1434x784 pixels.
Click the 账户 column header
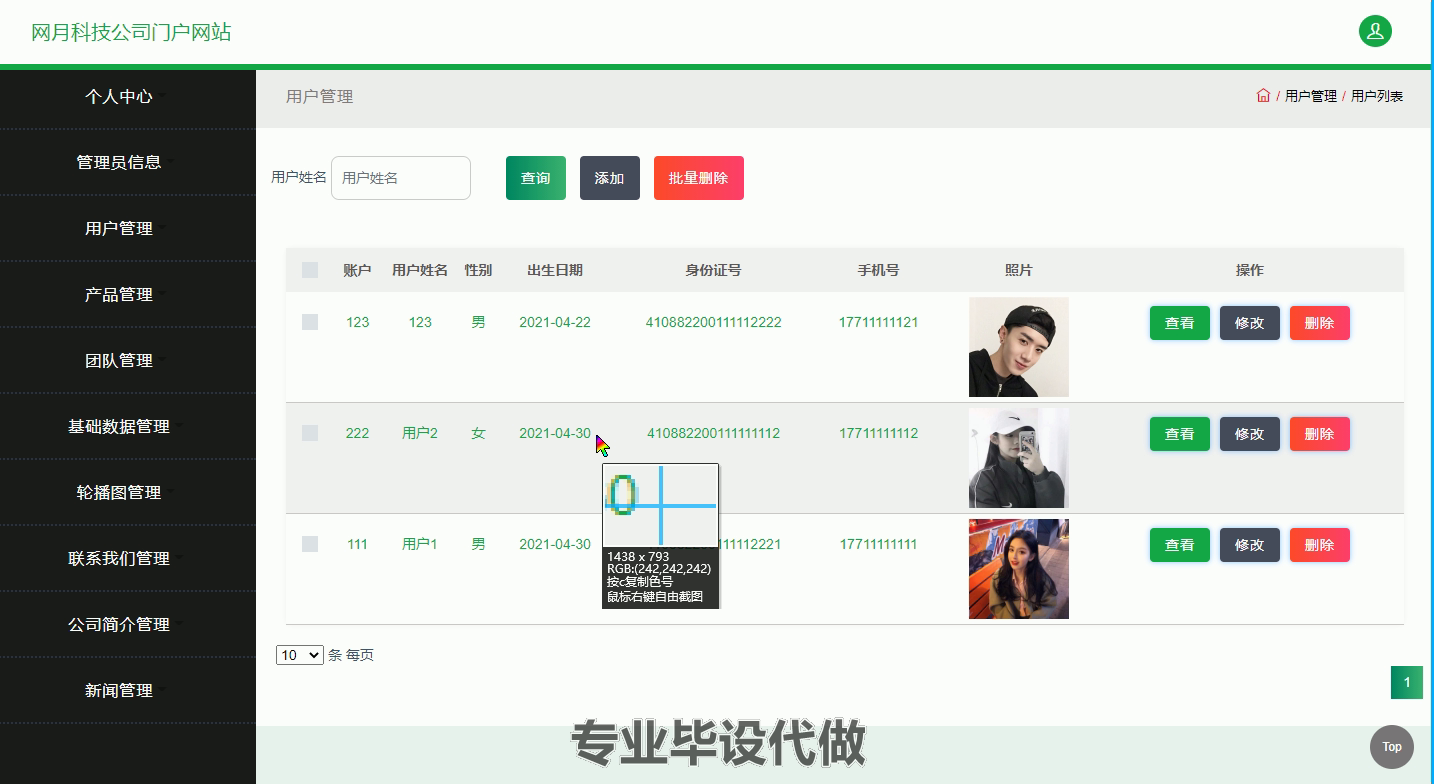coord(357,270)
